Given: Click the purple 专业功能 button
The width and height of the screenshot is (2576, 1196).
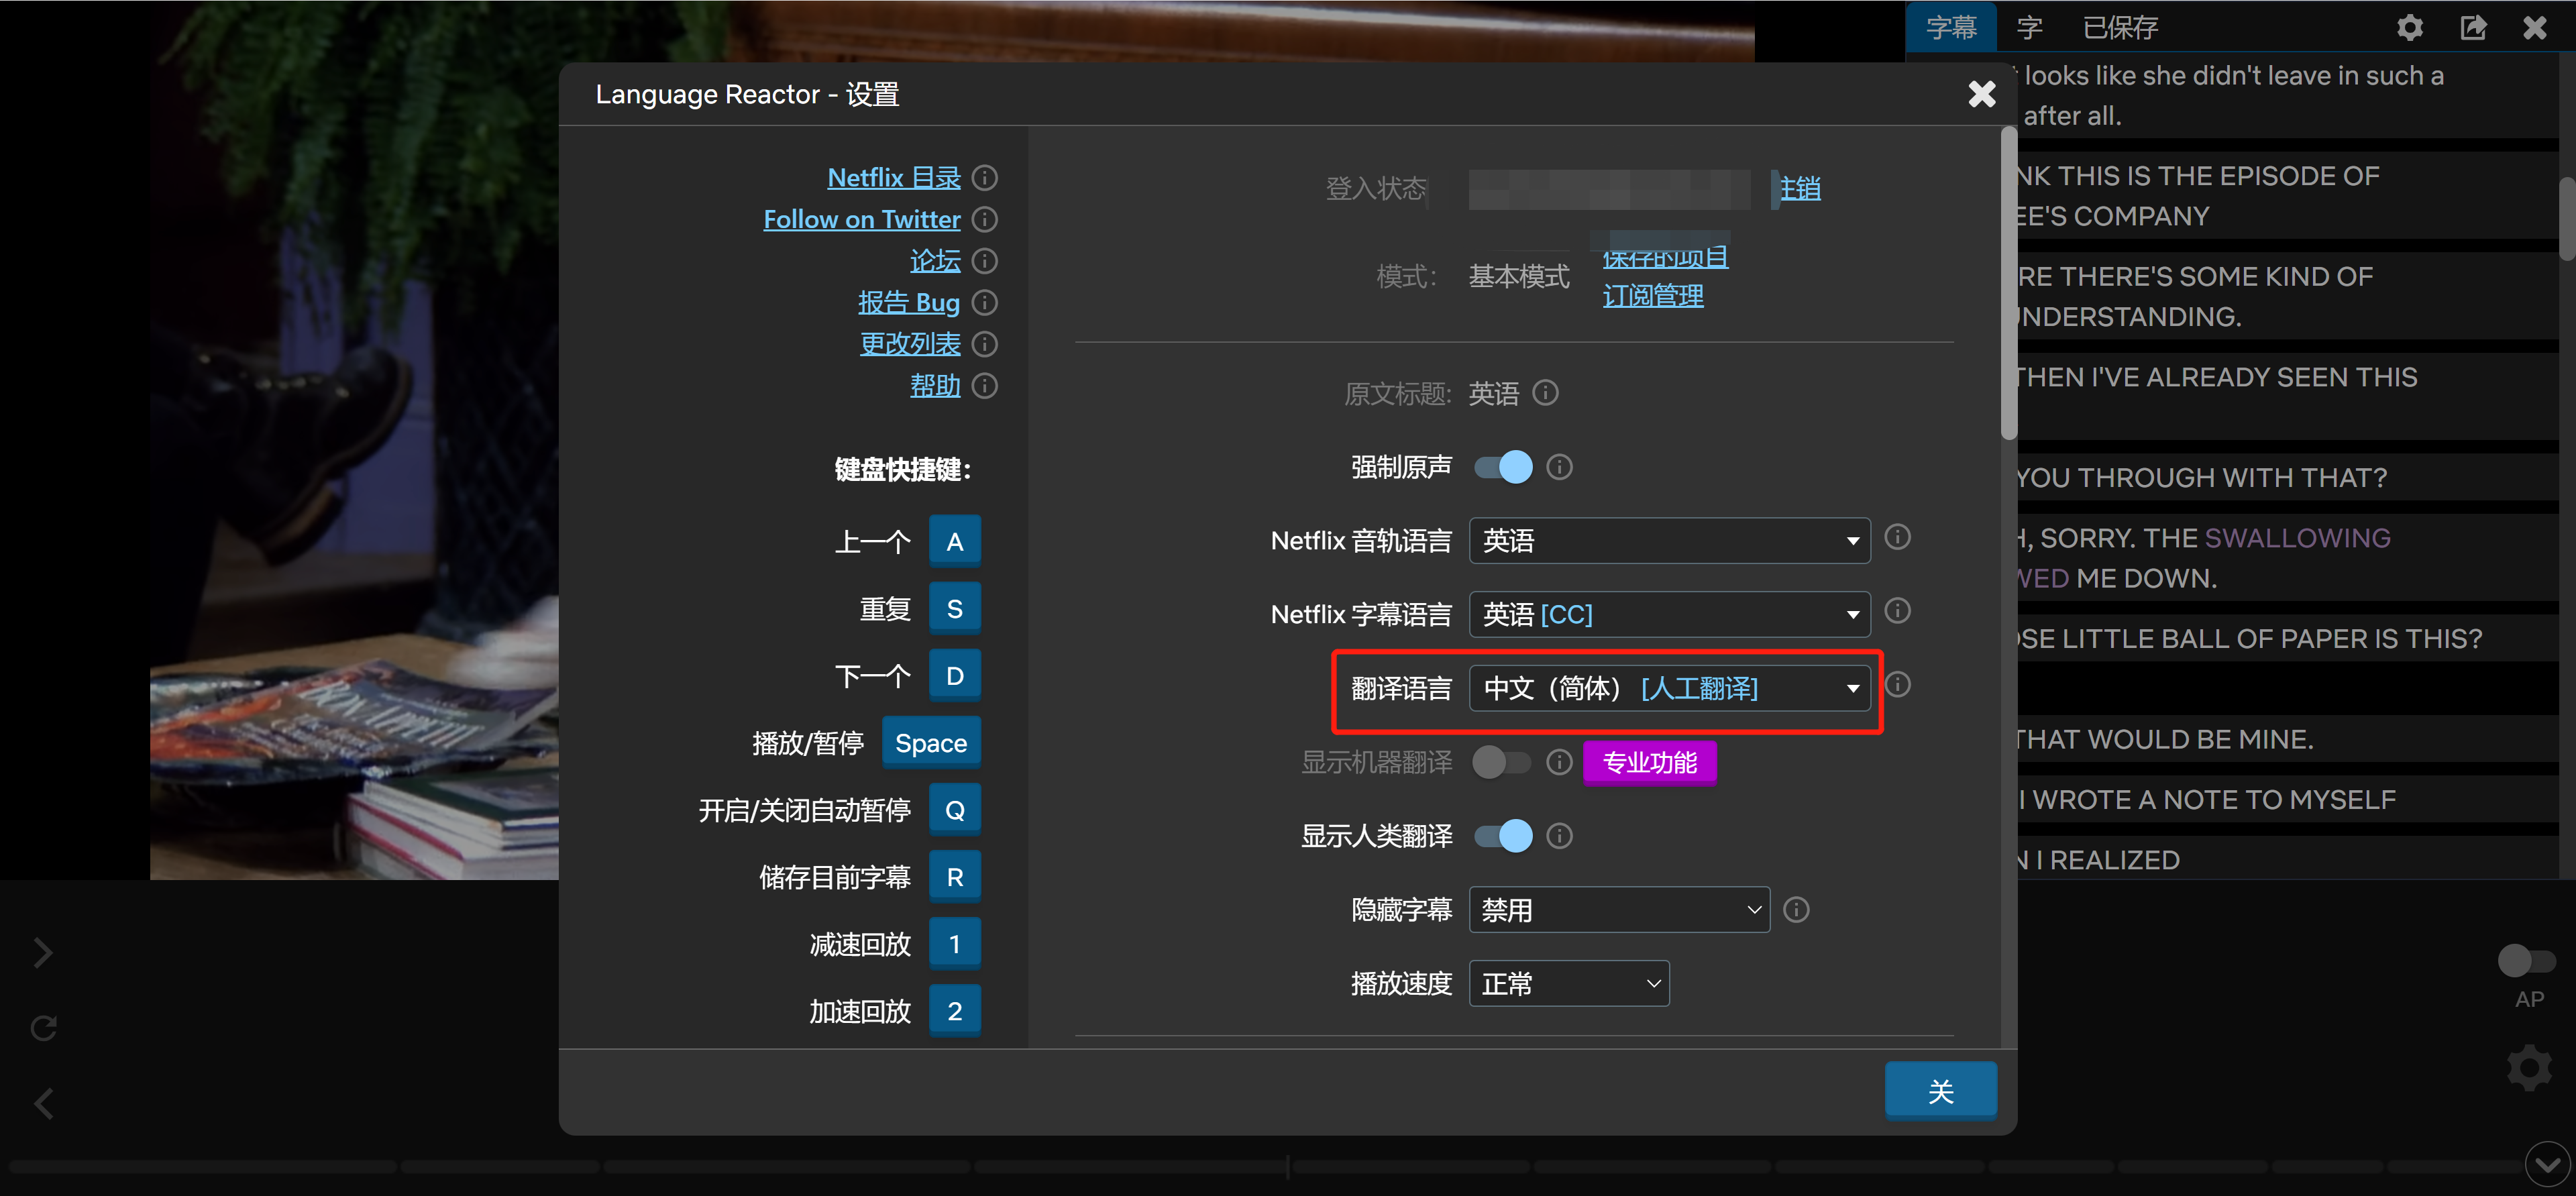Looking at the screenshot, I should tap(1650, 763).
